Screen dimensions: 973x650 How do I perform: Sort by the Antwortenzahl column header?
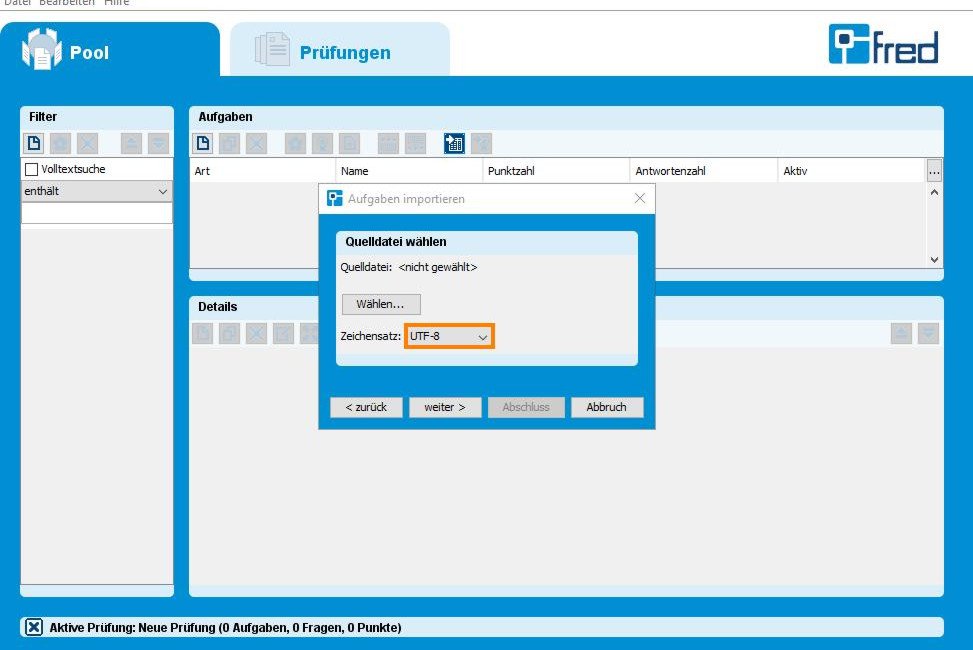[704, 171]
